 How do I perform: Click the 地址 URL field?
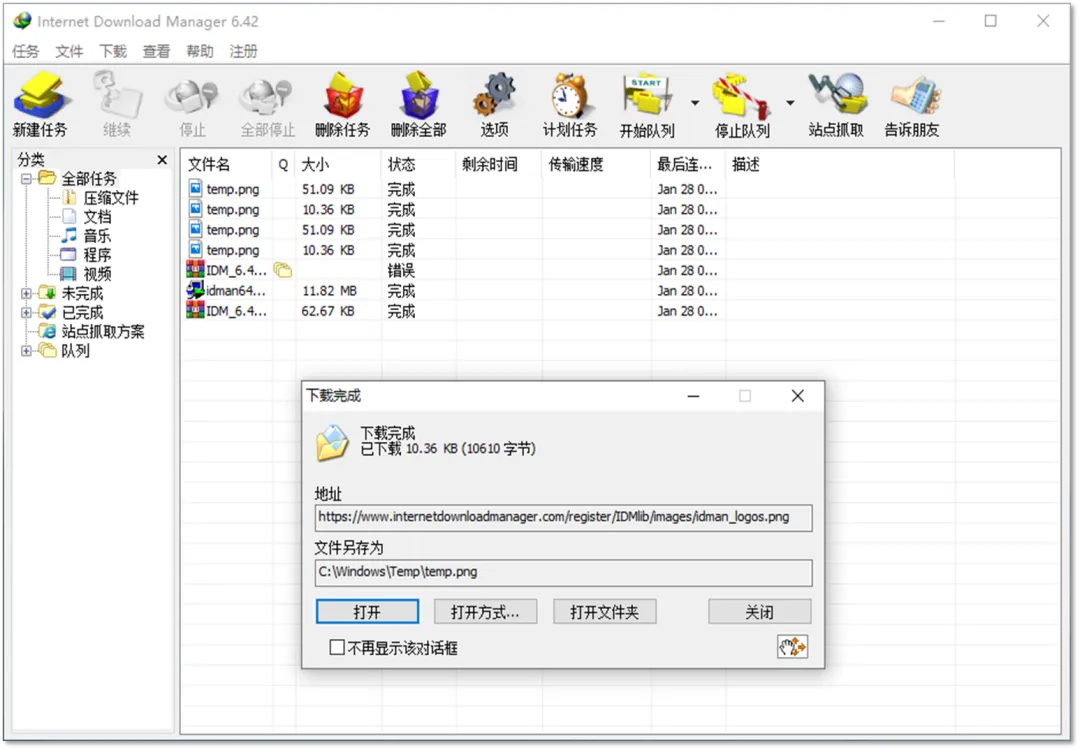click(563, 518)
